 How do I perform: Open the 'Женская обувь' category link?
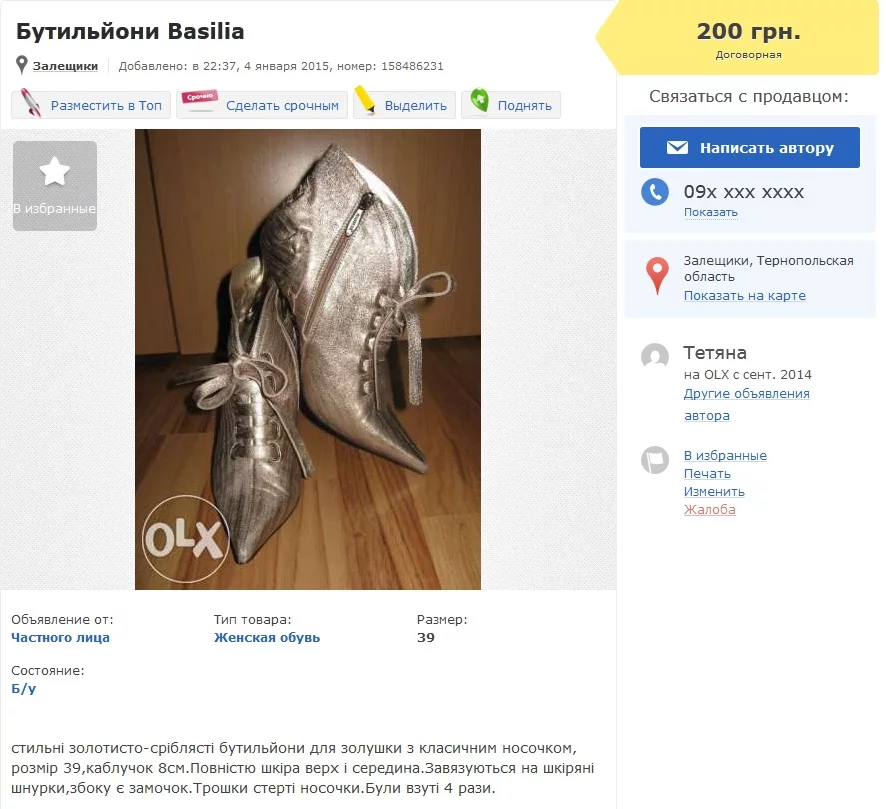[267, 638]
